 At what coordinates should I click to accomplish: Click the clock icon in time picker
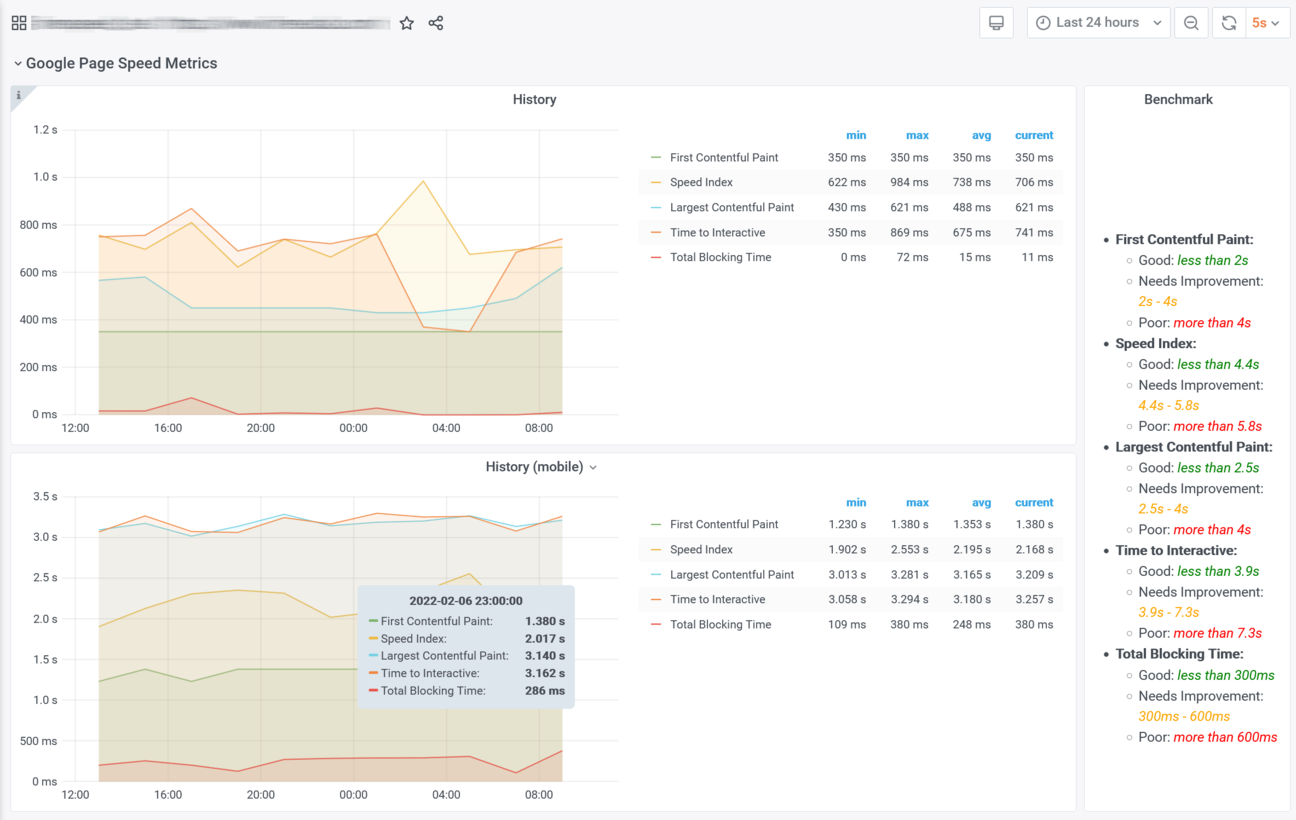point(1044,23)
